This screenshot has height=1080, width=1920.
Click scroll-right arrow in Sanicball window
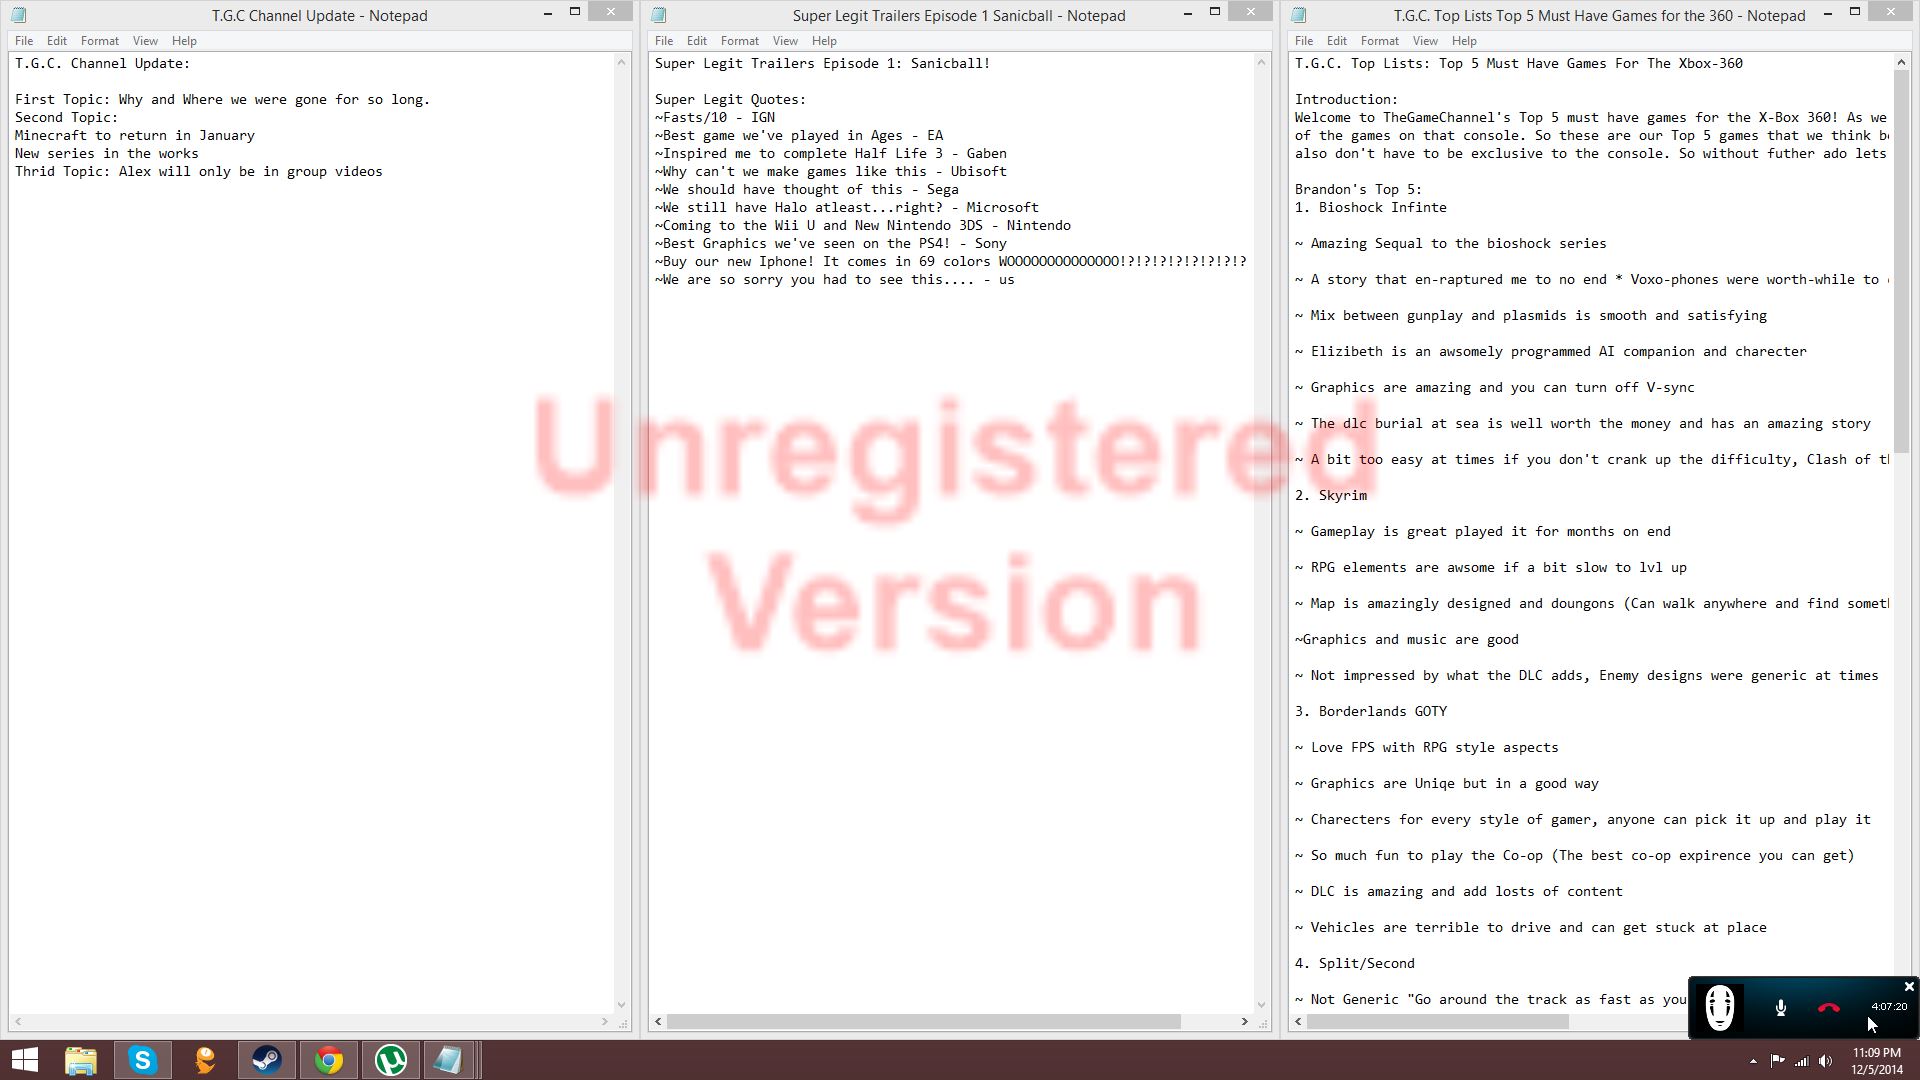(1244, 1022)
